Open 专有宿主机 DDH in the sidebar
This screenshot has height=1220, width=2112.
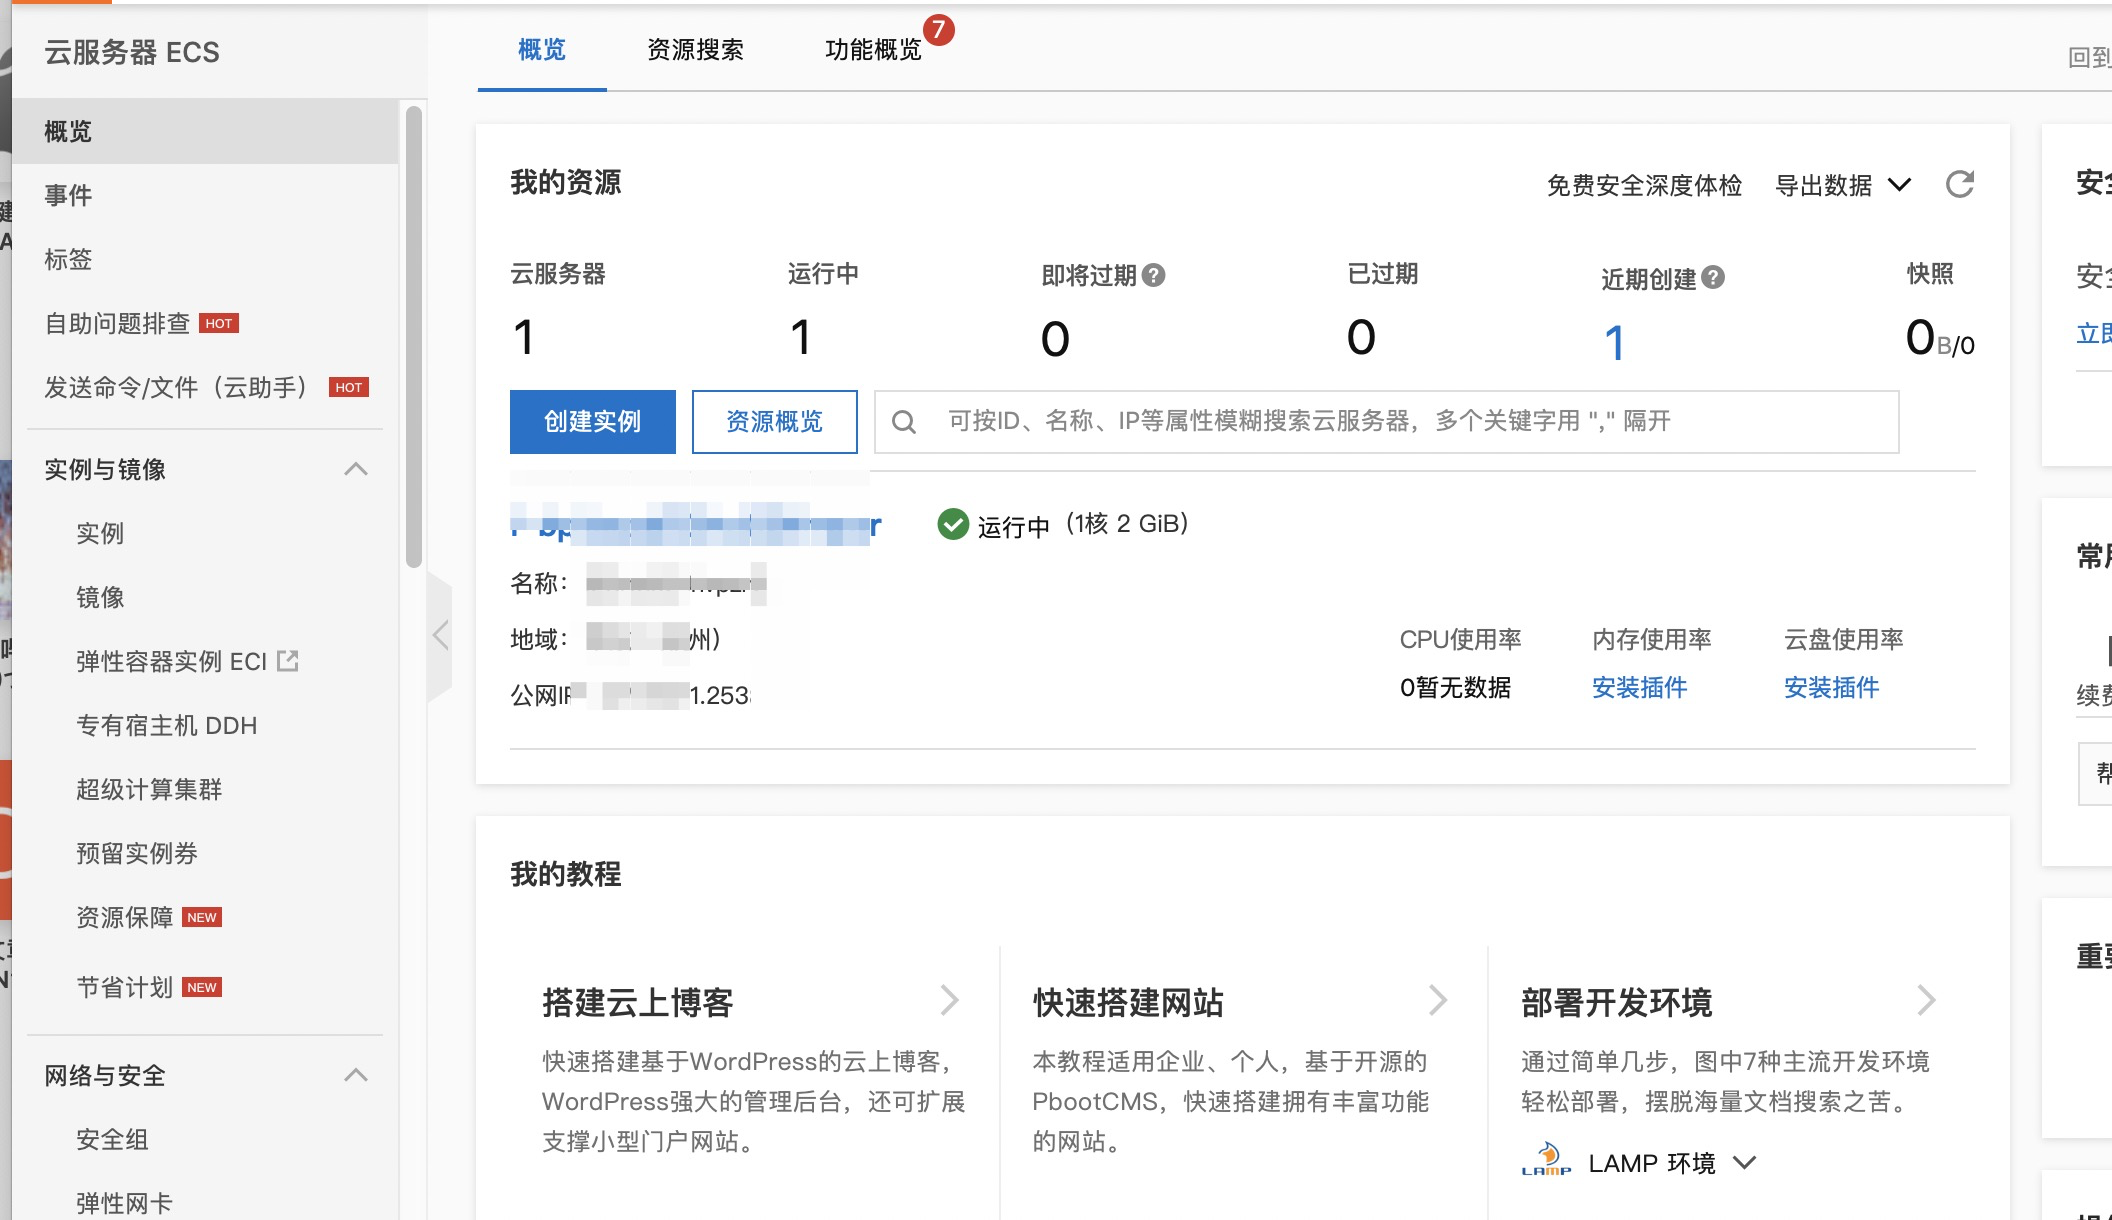click(167, 725)
